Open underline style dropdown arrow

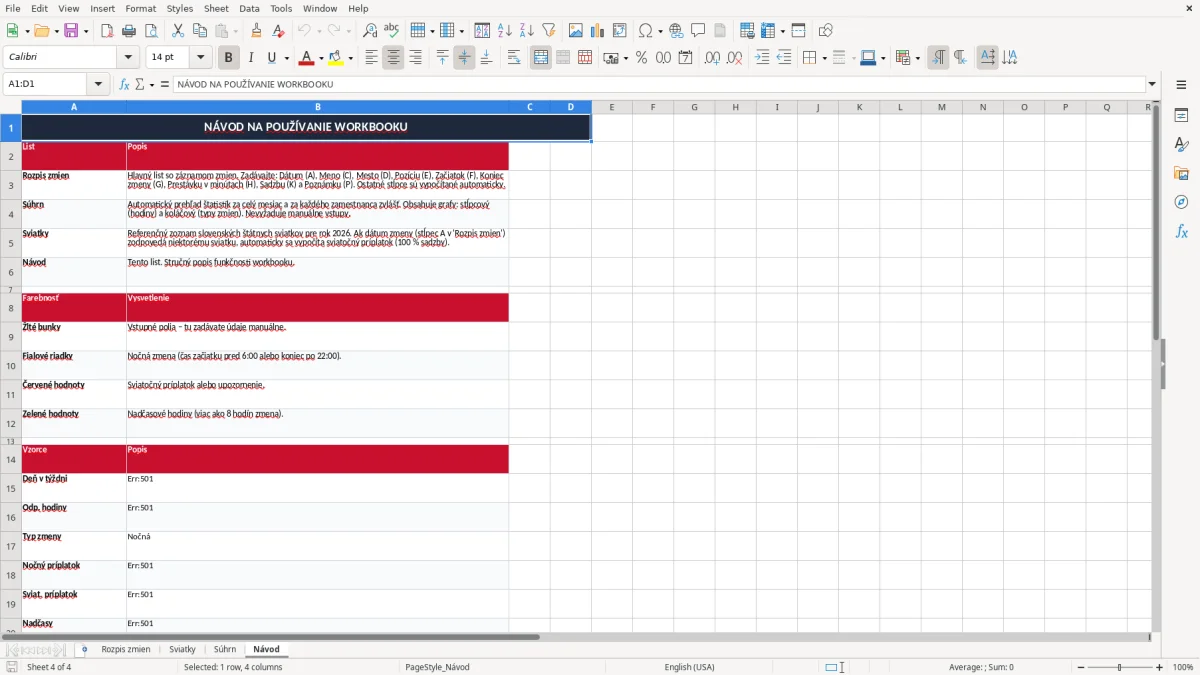[x=286, y=59]
